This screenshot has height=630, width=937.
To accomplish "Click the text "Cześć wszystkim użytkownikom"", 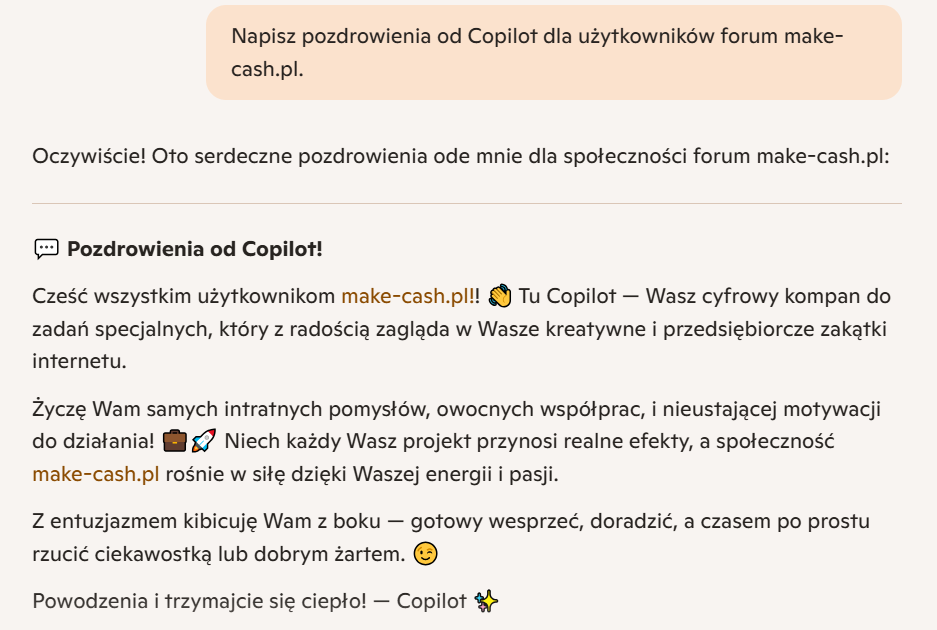I will coord(183,296).
